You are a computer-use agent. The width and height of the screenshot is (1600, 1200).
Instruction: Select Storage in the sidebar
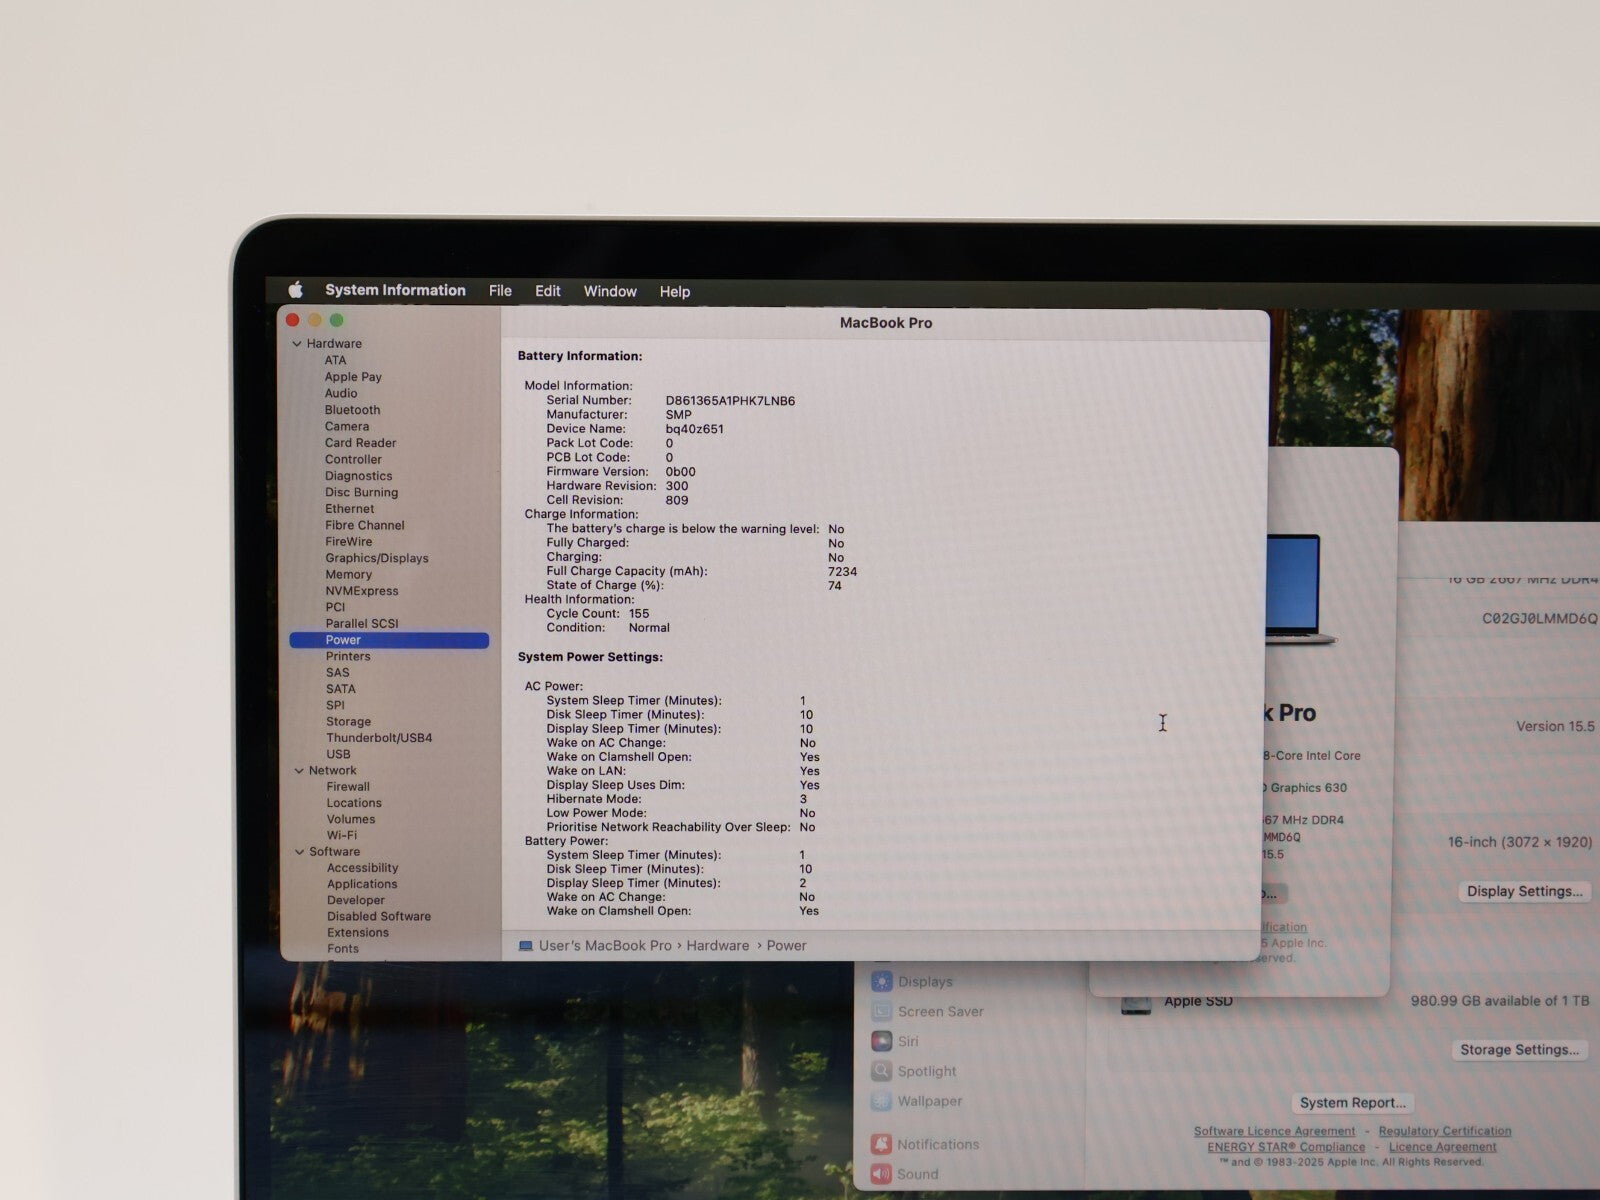348,722
